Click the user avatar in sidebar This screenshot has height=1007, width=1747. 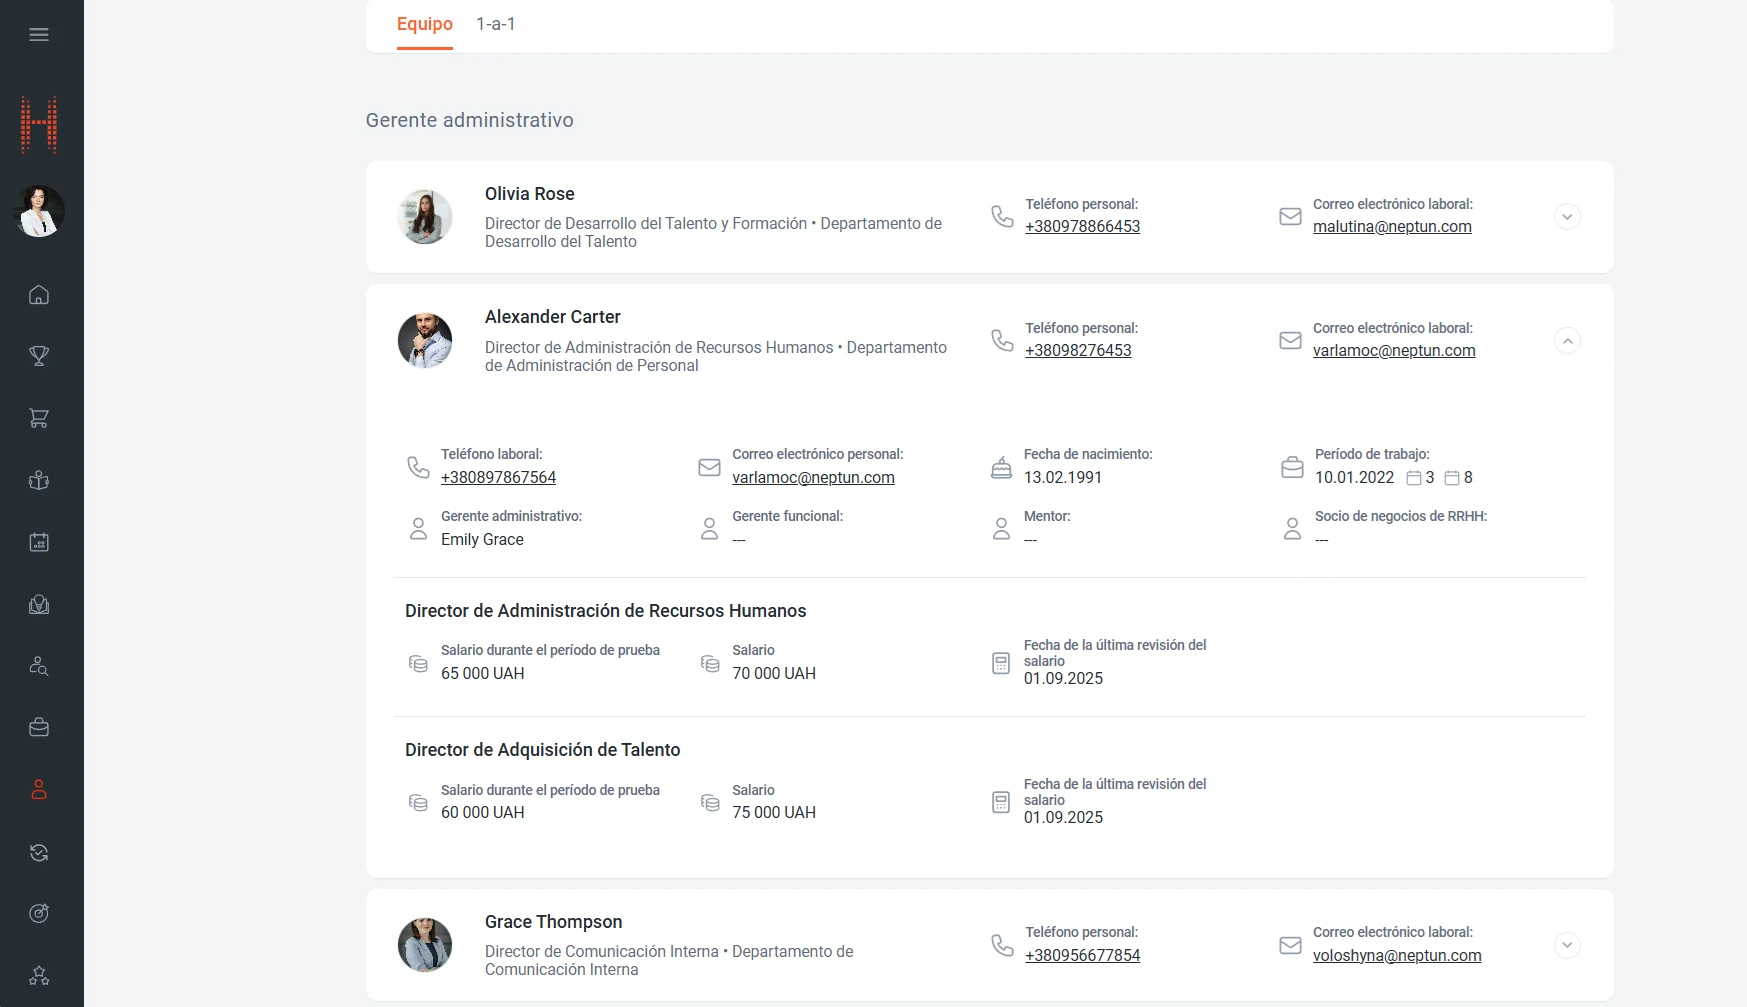coord(39,211)
